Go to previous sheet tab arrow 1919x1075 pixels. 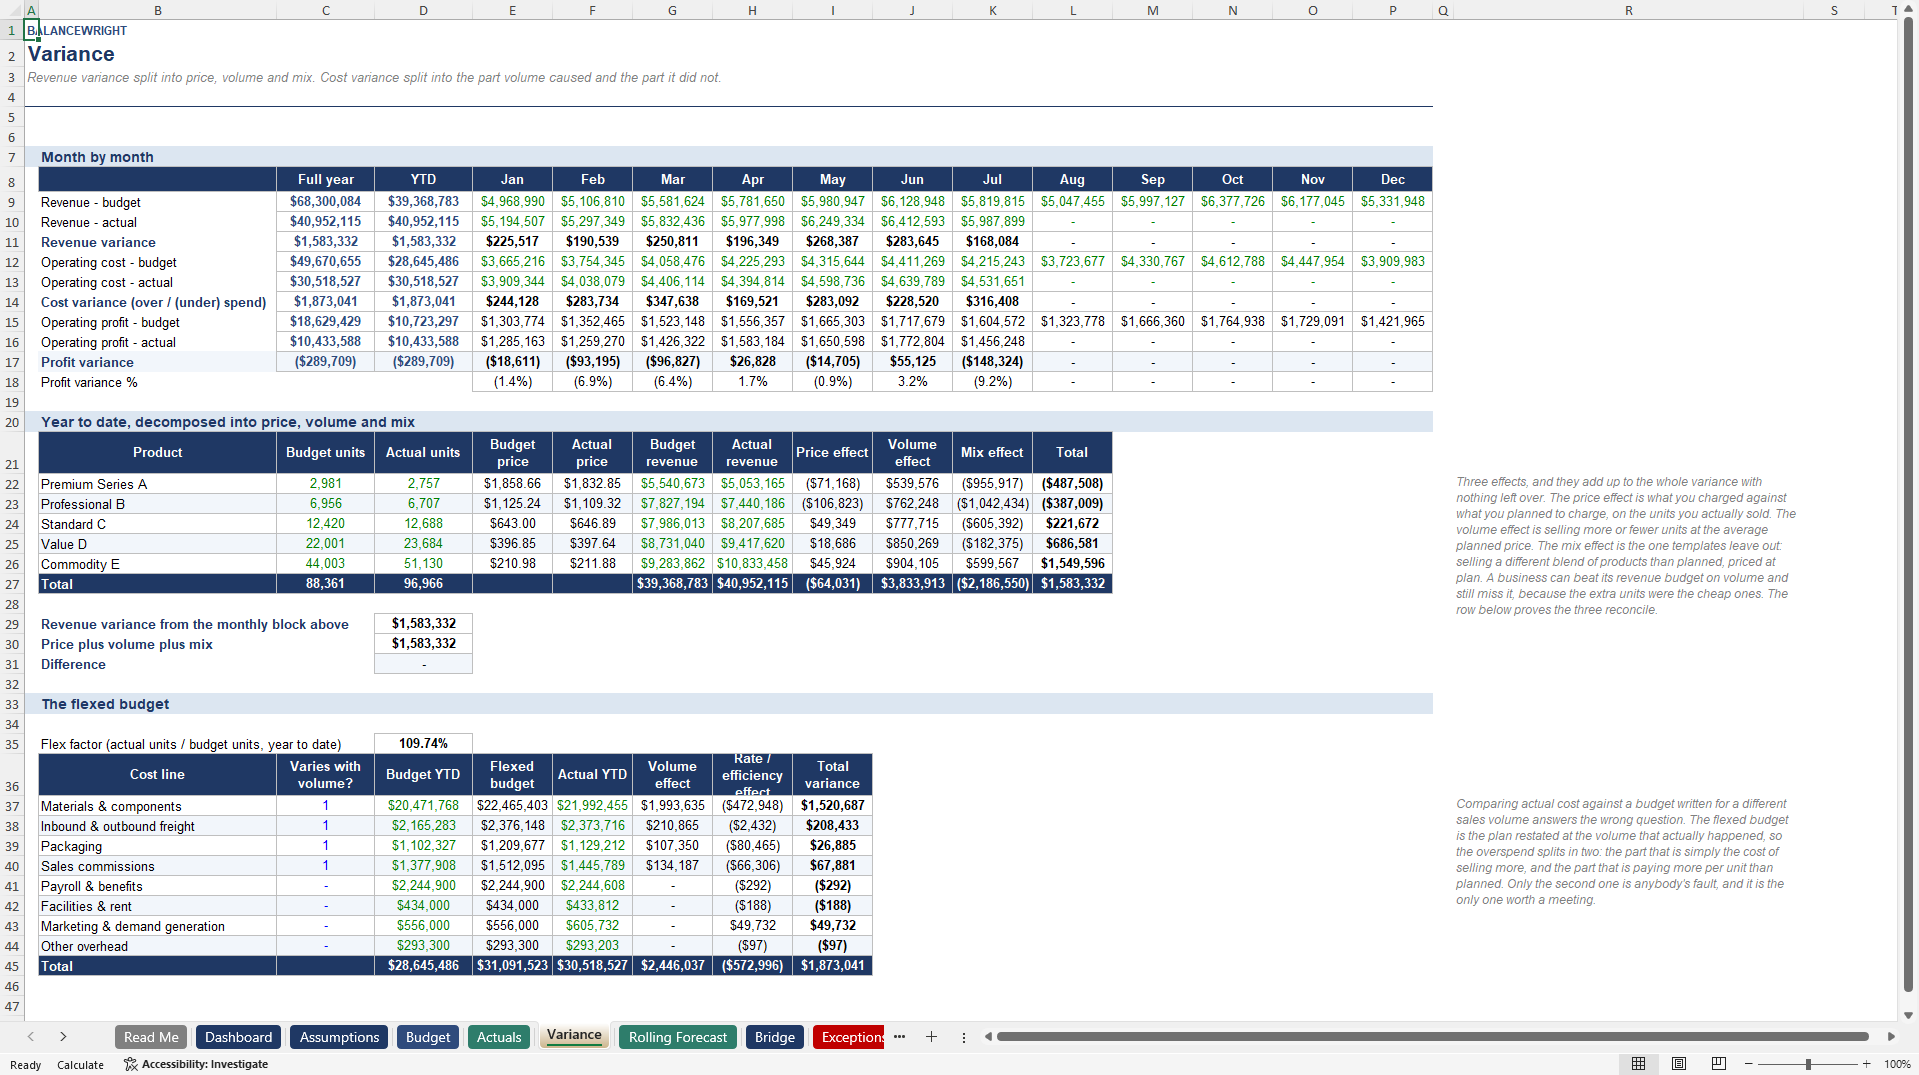[31, 1037]
